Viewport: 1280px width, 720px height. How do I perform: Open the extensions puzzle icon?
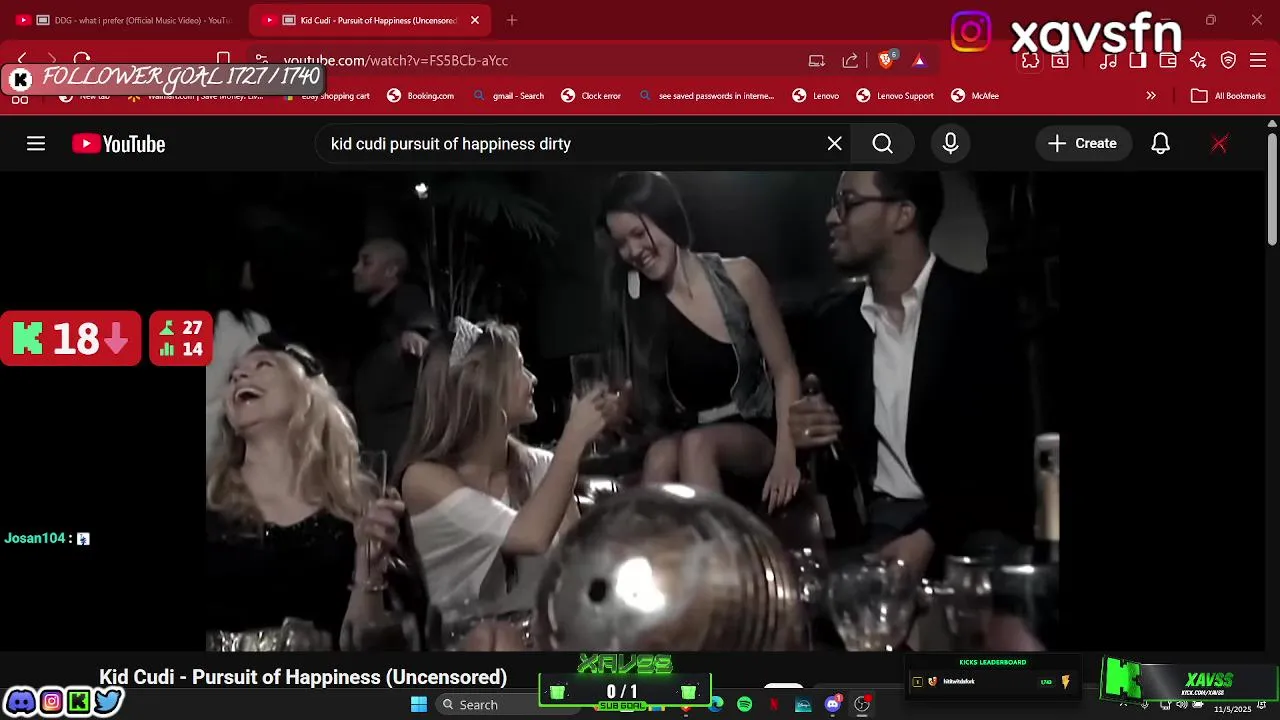(x=1030, y=61)
